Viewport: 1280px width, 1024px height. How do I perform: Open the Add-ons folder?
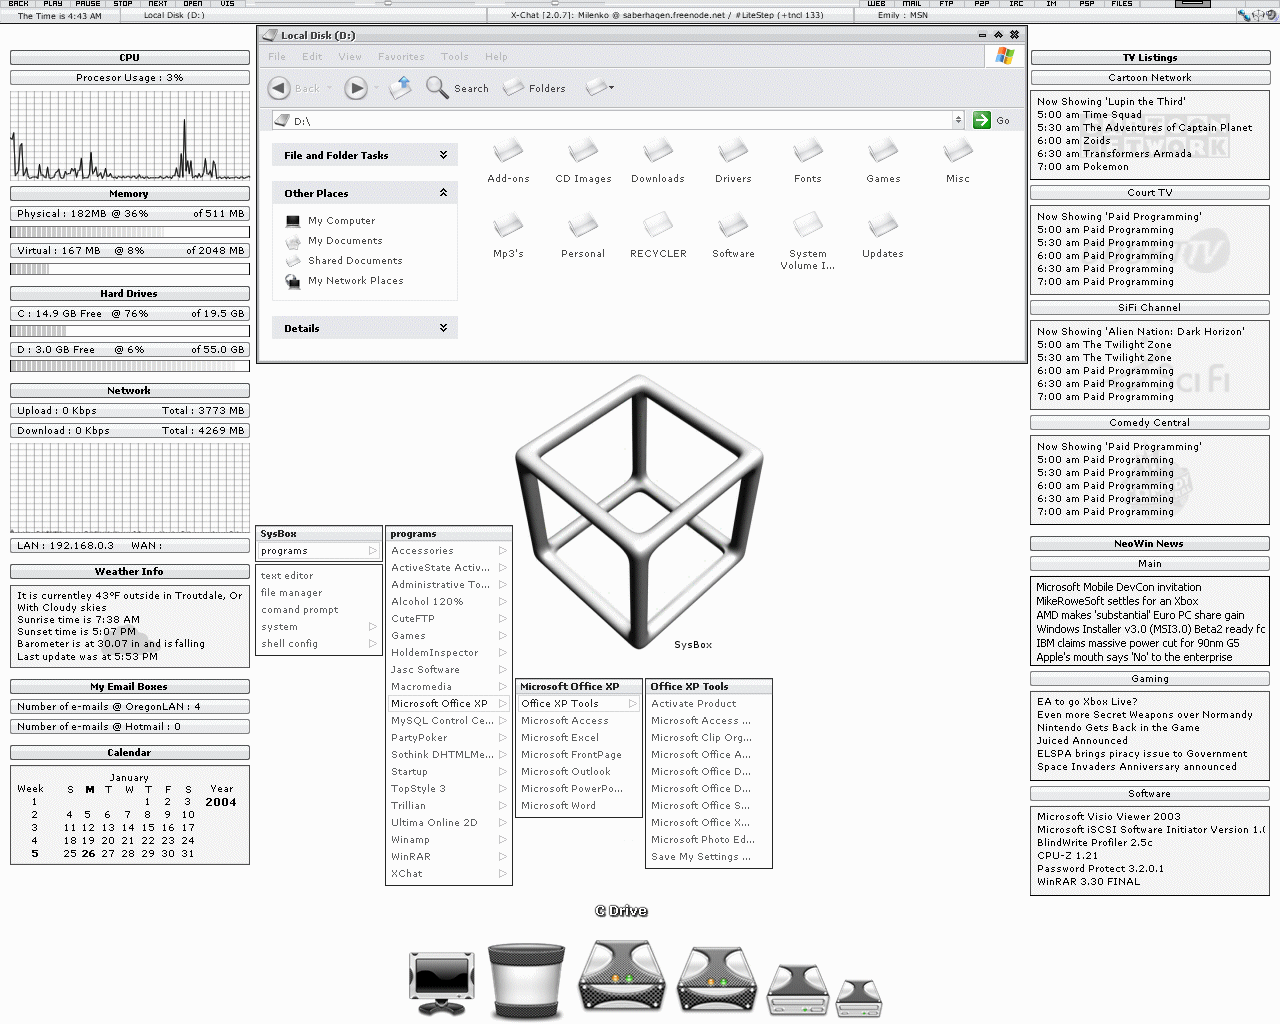tap(508, 160)
